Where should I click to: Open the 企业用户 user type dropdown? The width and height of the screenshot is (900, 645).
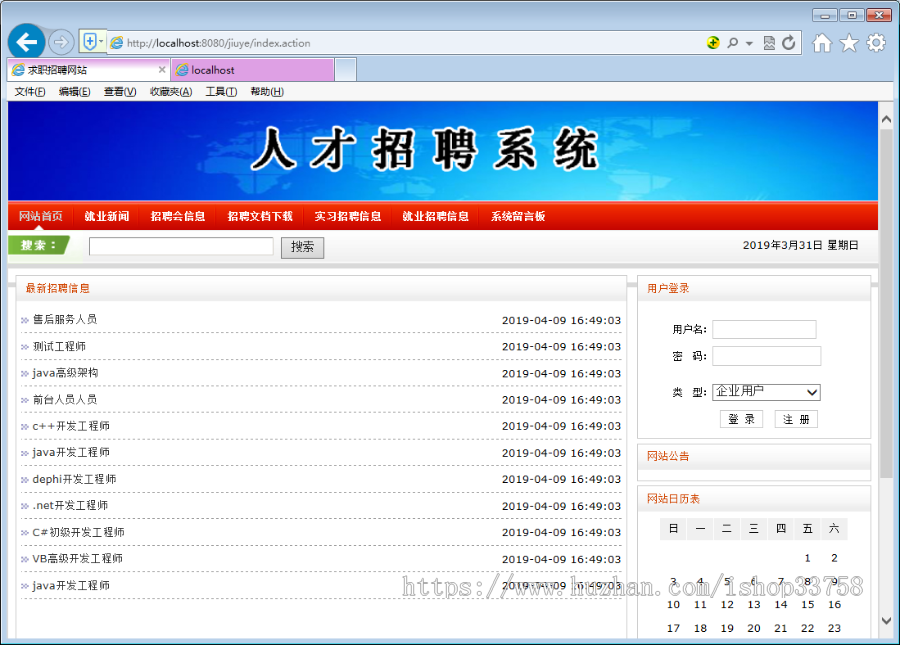pos(765,392)
